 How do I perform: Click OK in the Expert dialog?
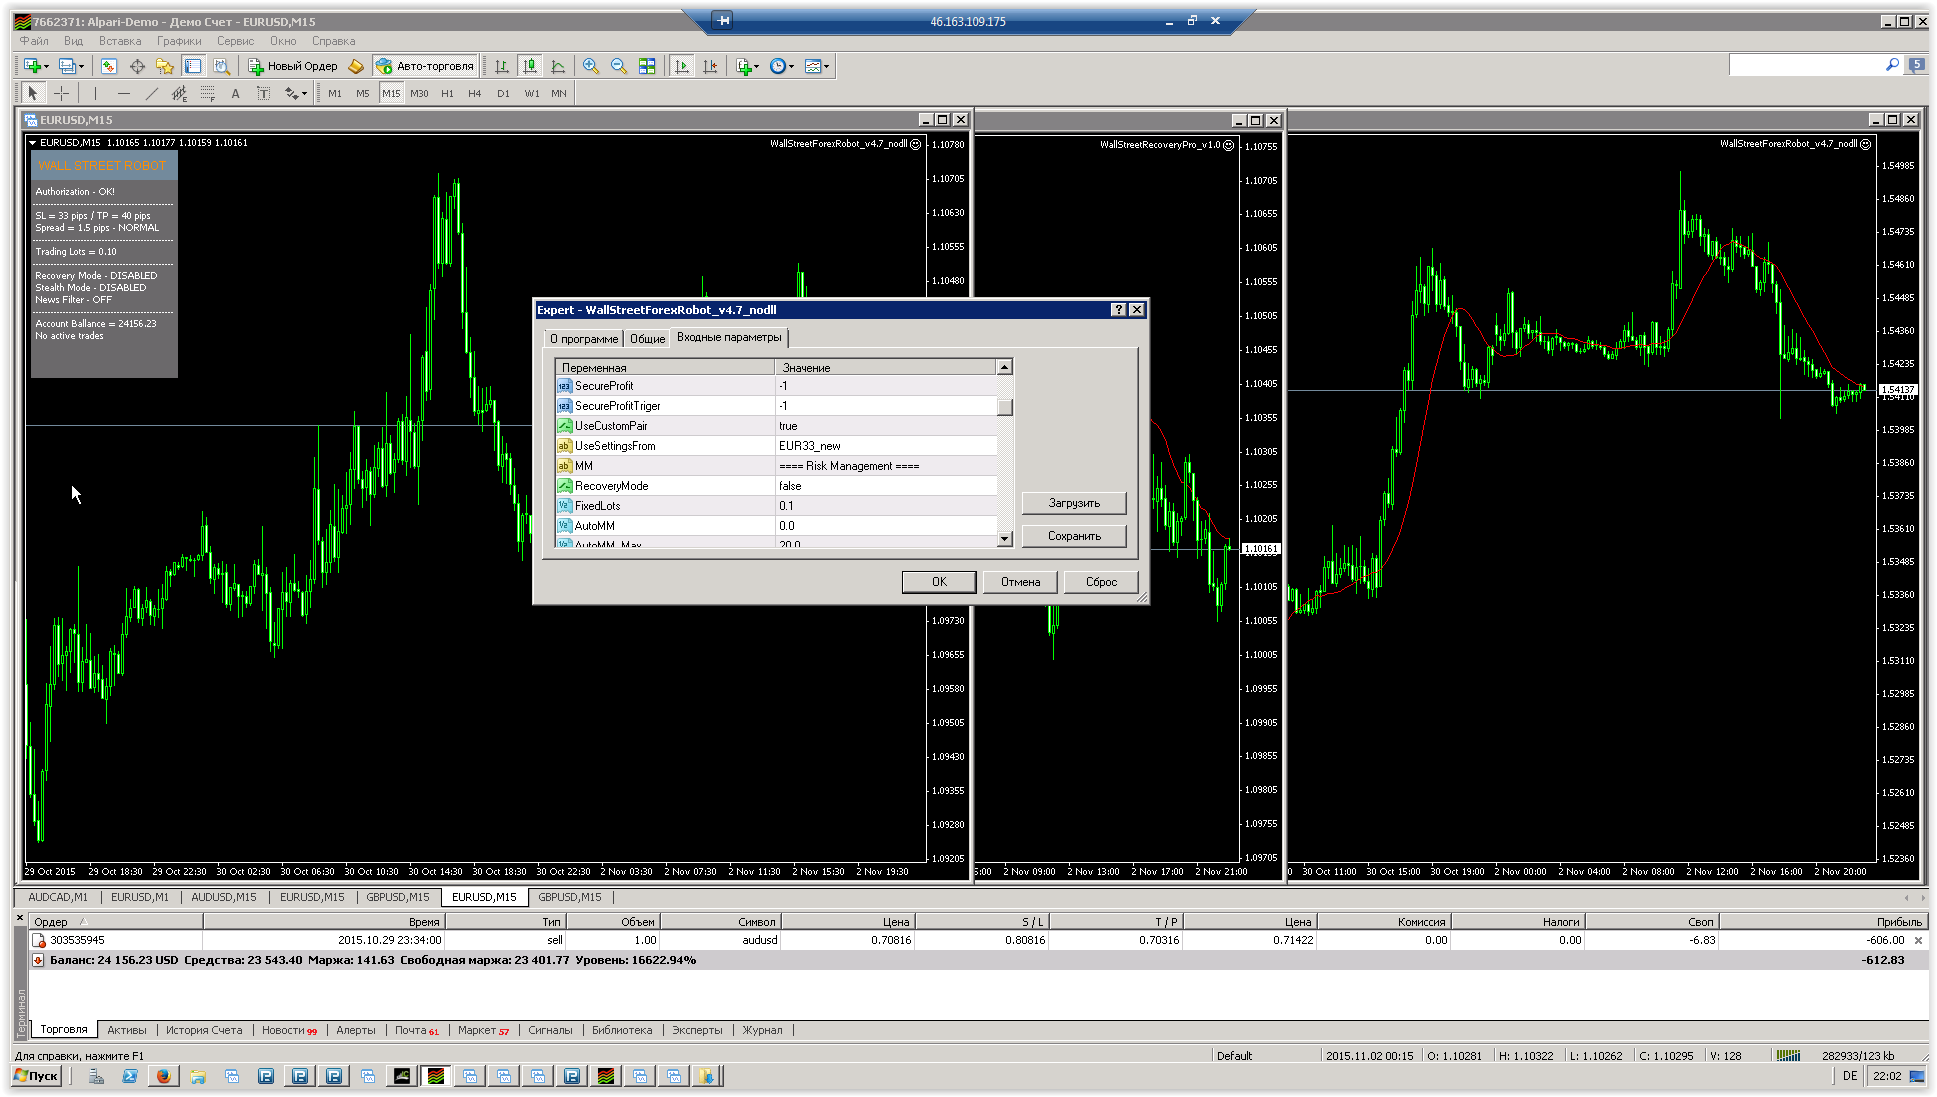[x=939, y=582]
